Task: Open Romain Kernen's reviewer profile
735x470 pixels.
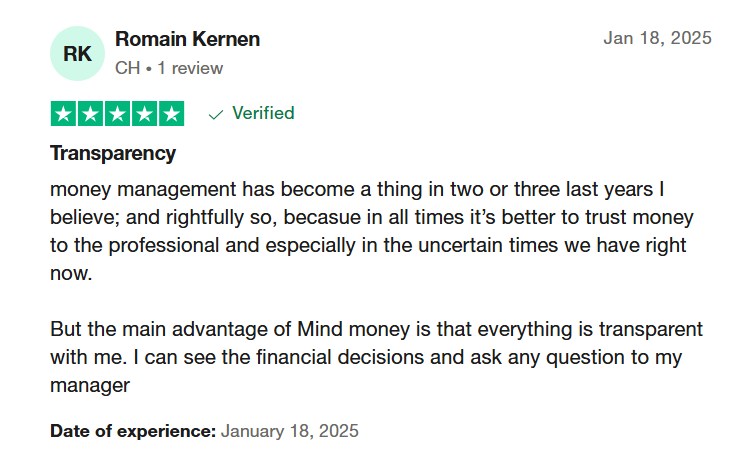Action: (x=188, y=39)
